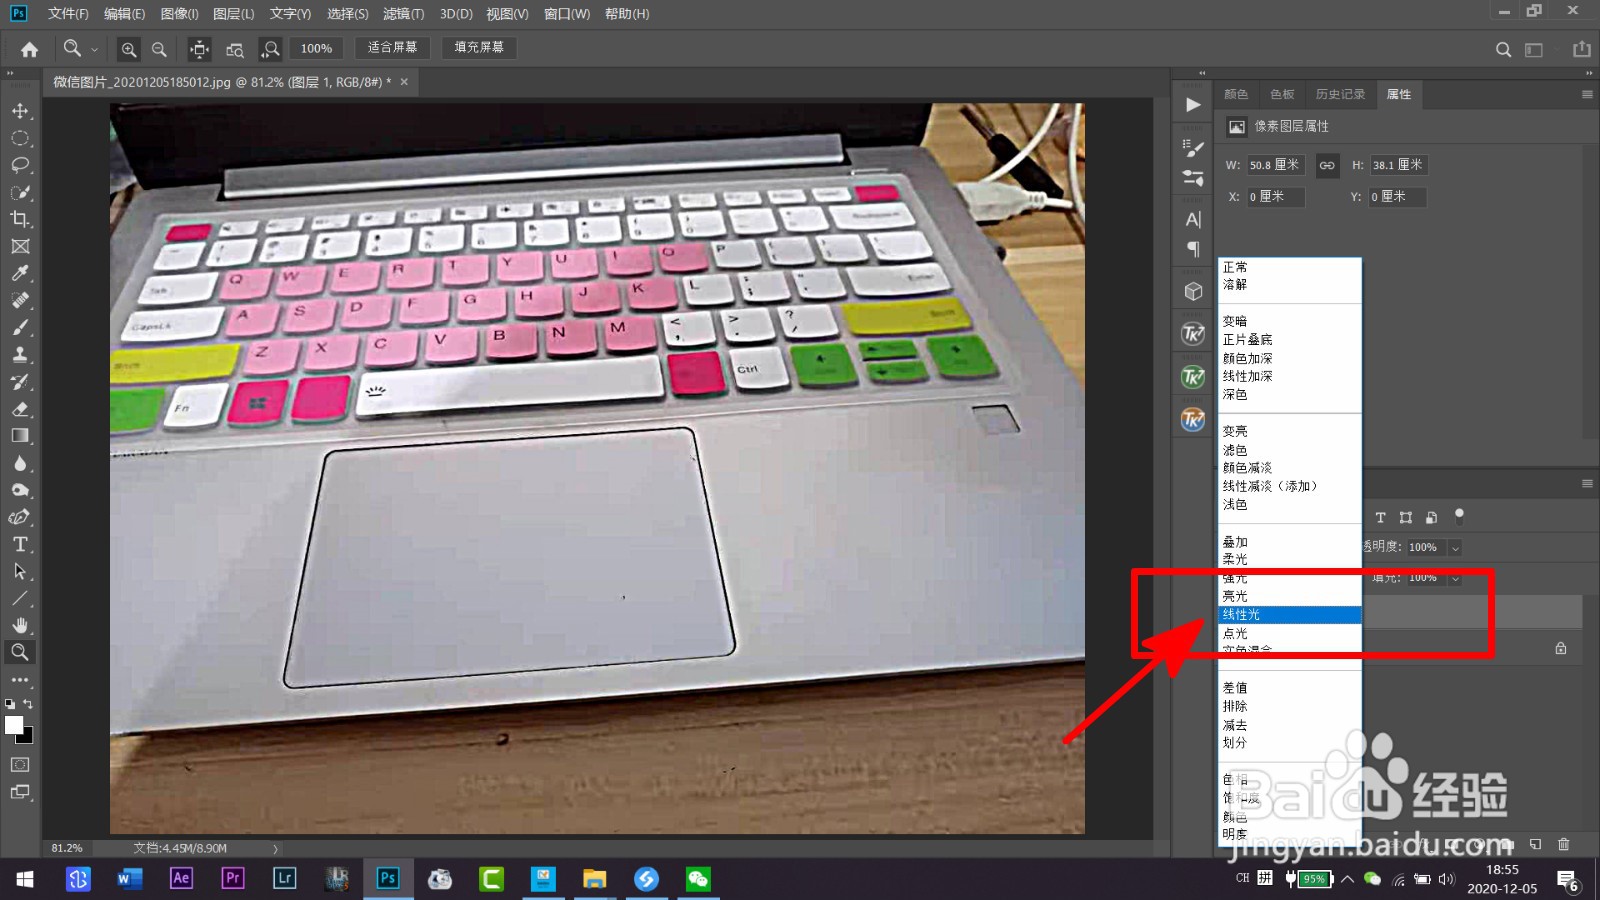Toggle Zoom All Windows option
The image size is (1600, 900).
pos(235,48)
